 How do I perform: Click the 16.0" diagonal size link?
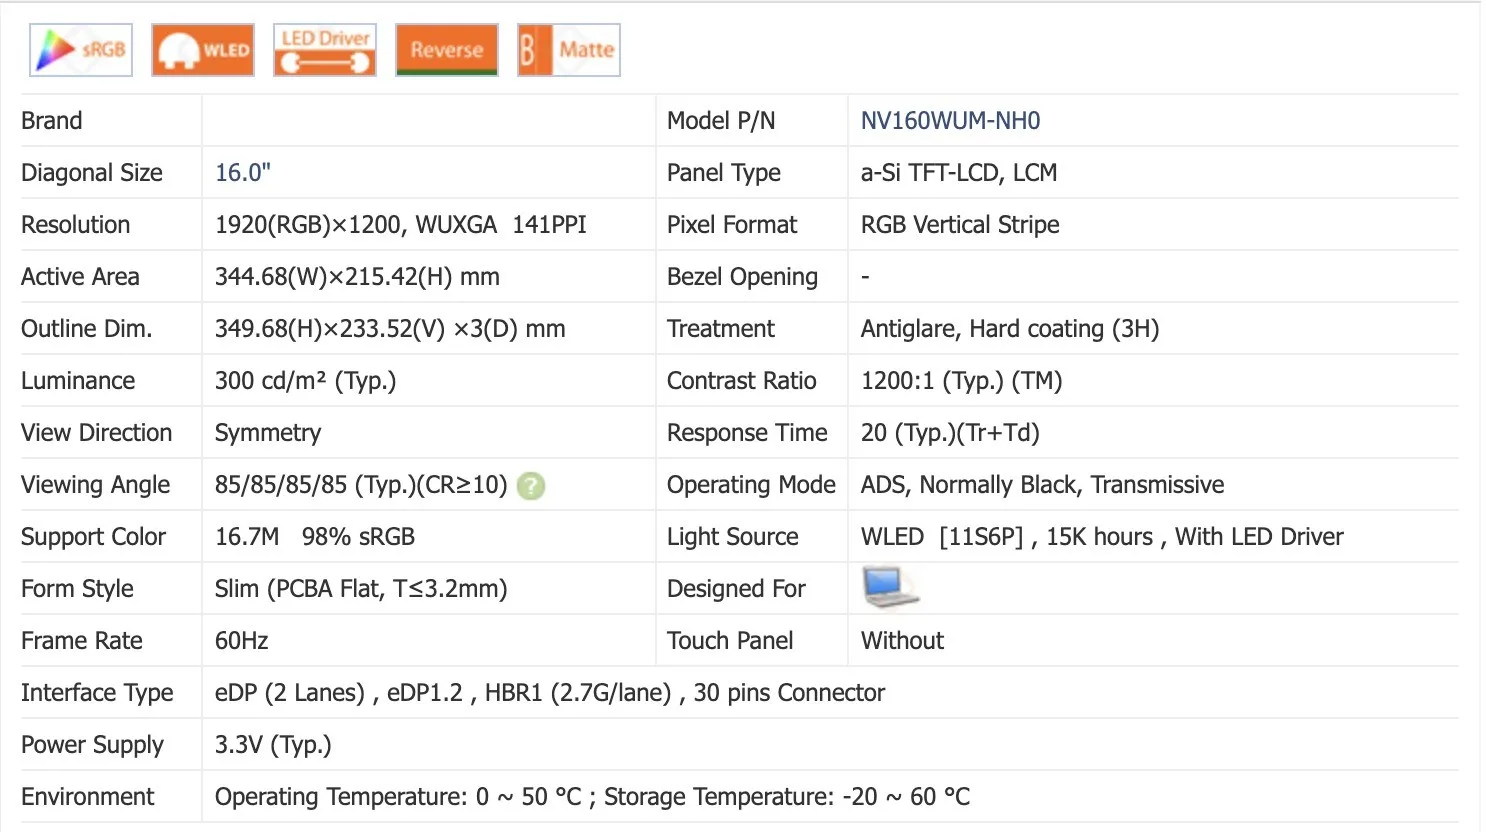point(243,173)
